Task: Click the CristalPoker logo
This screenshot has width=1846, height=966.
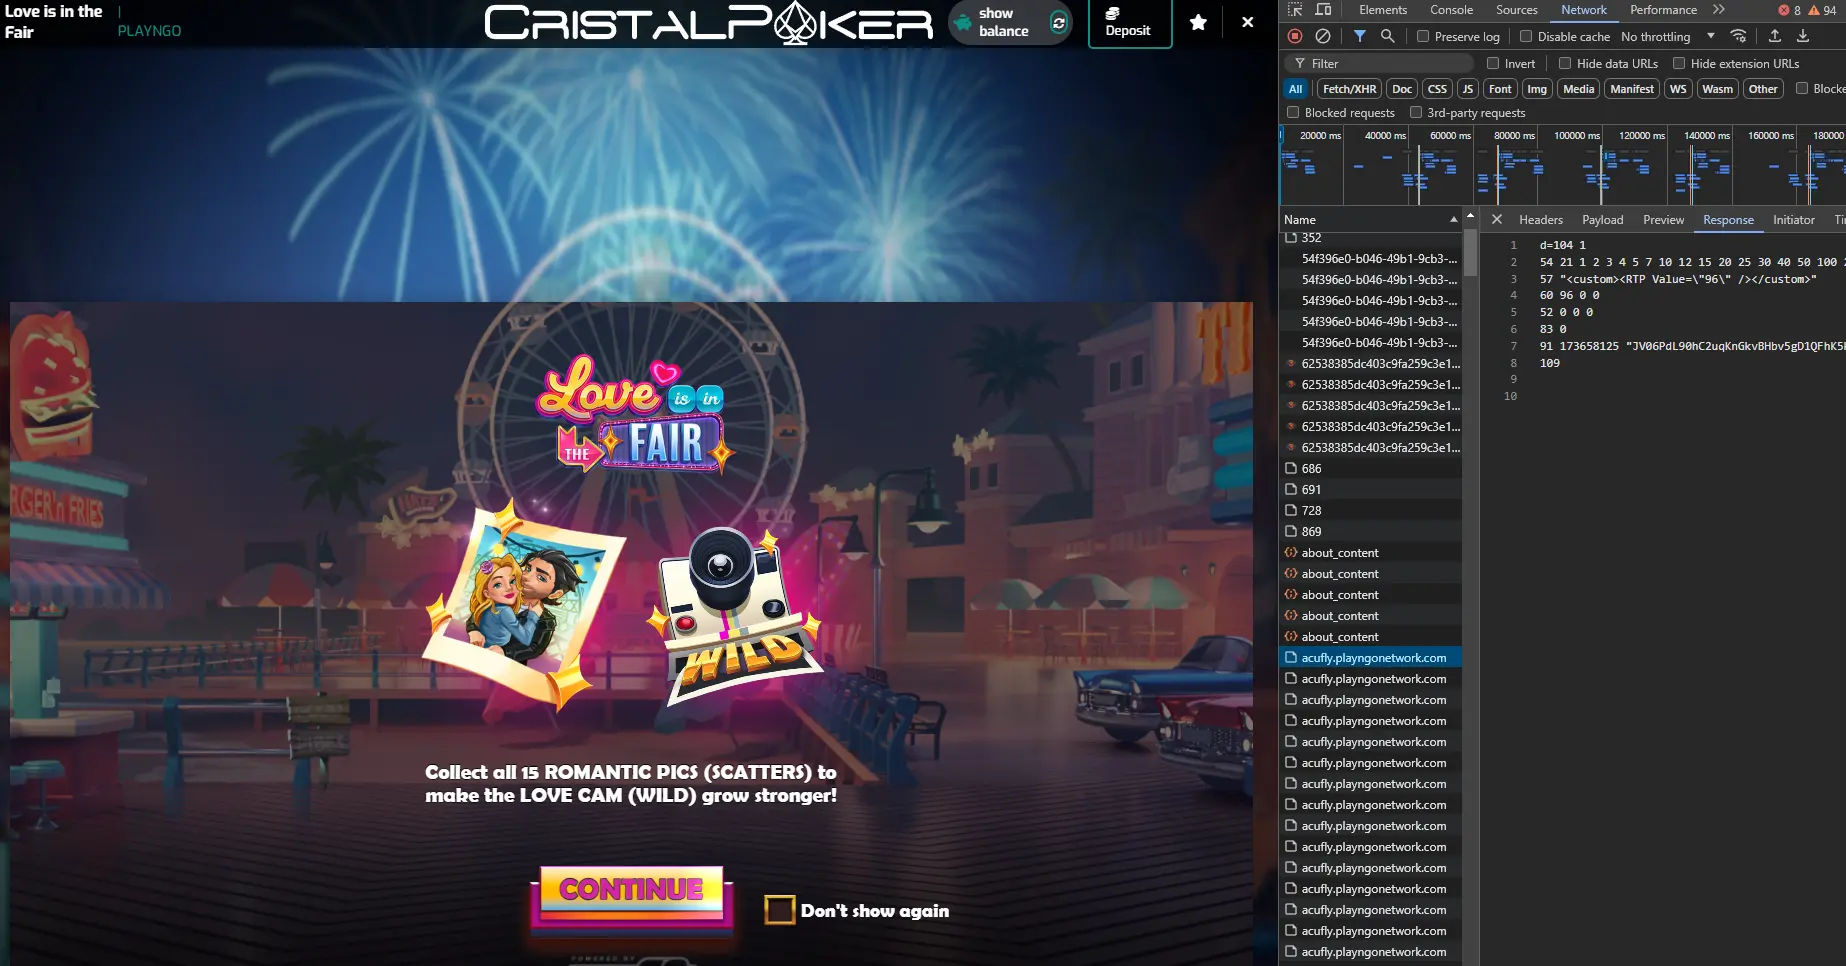Action: (708, 23)
